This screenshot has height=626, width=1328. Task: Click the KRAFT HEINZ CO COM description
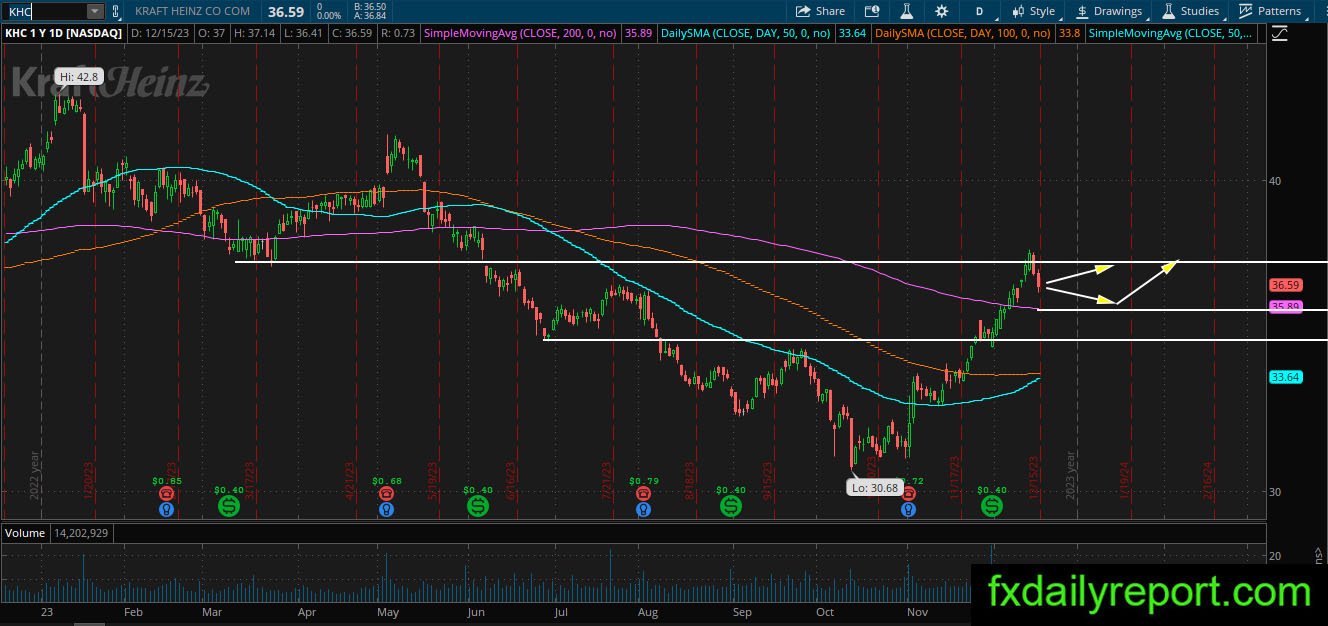tap(192, 12)
